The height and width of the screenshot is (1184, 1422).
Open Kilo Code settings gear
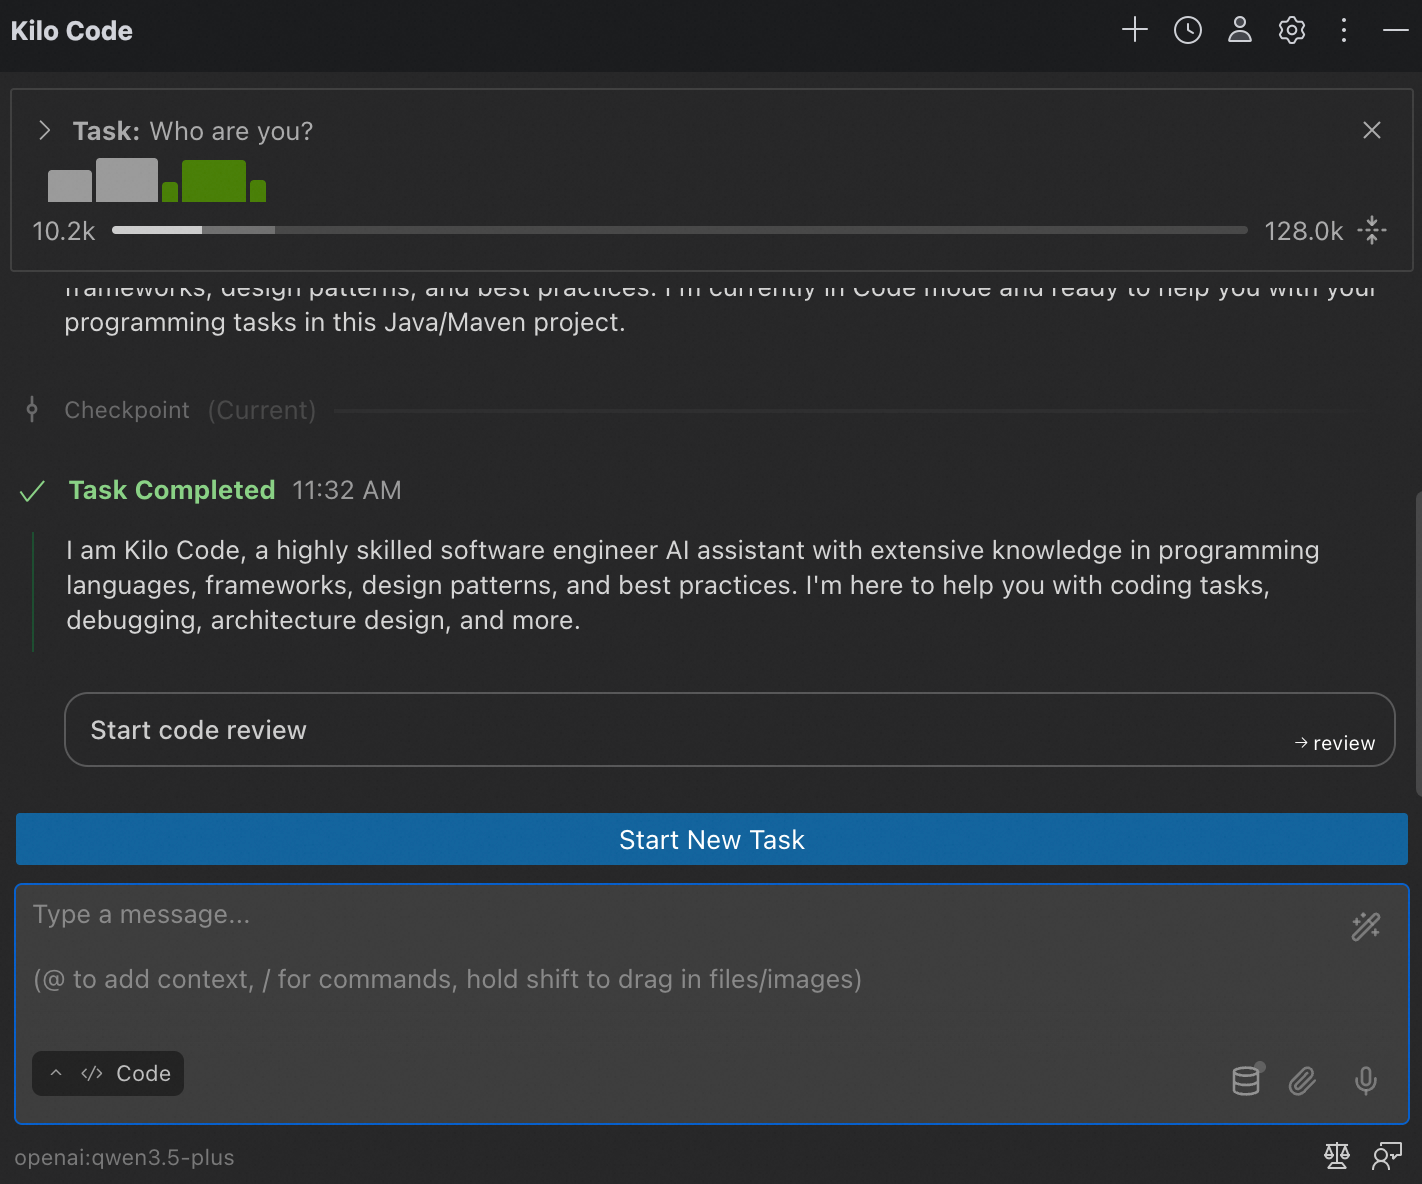(x=1292, y=30)
